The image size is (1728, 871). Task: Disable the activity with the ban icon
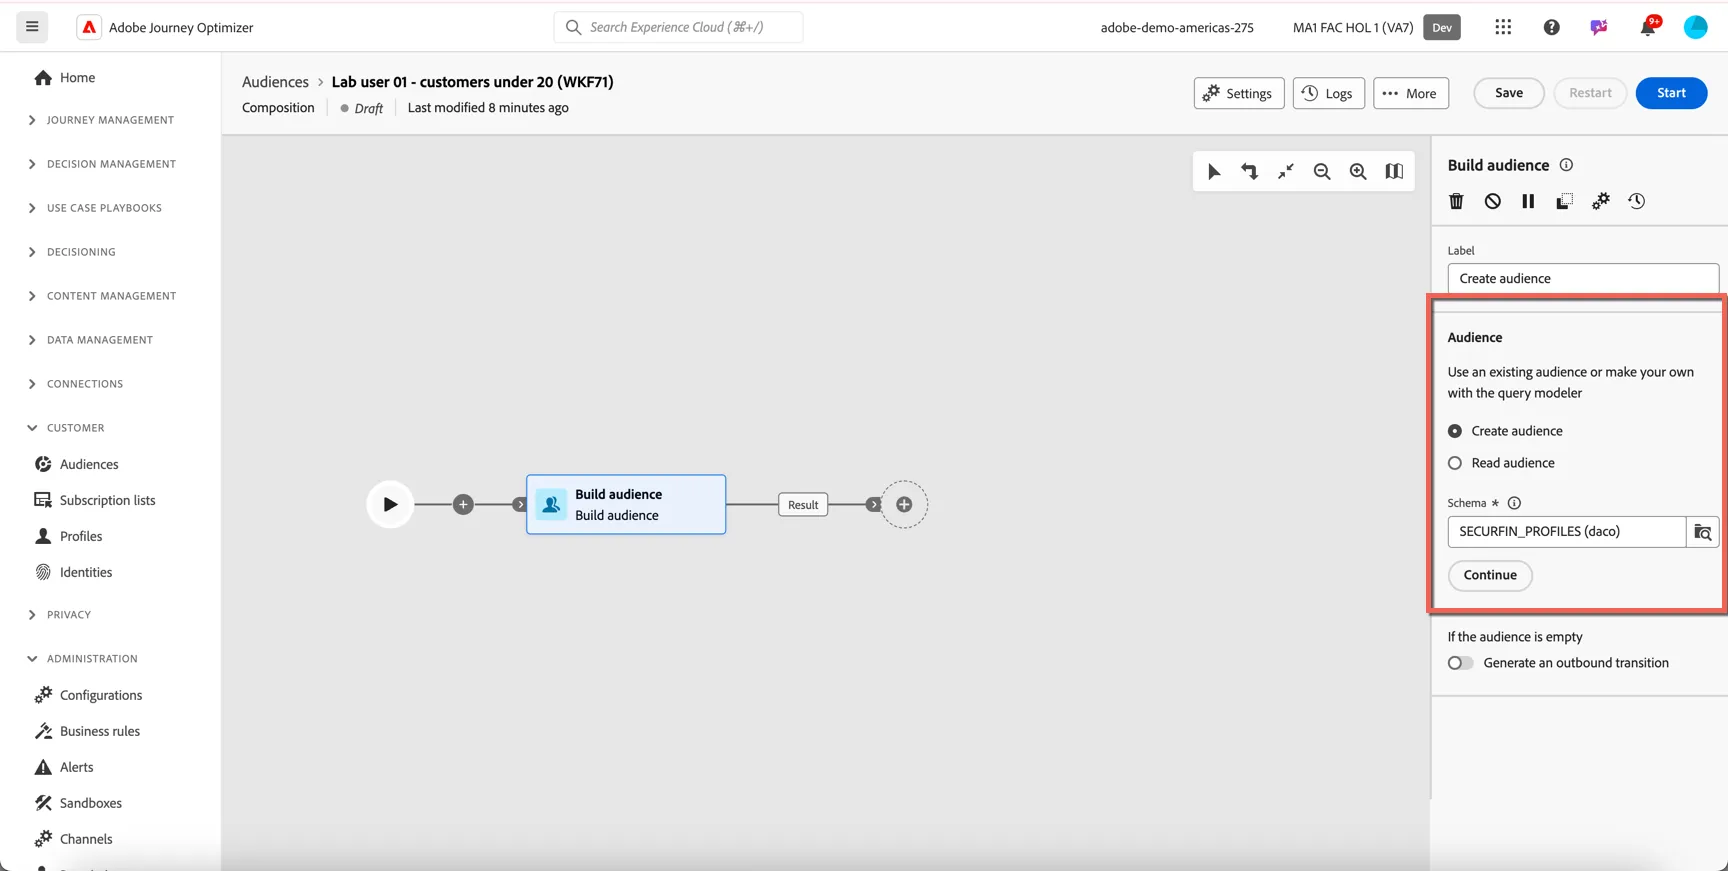pos(1492,201)
